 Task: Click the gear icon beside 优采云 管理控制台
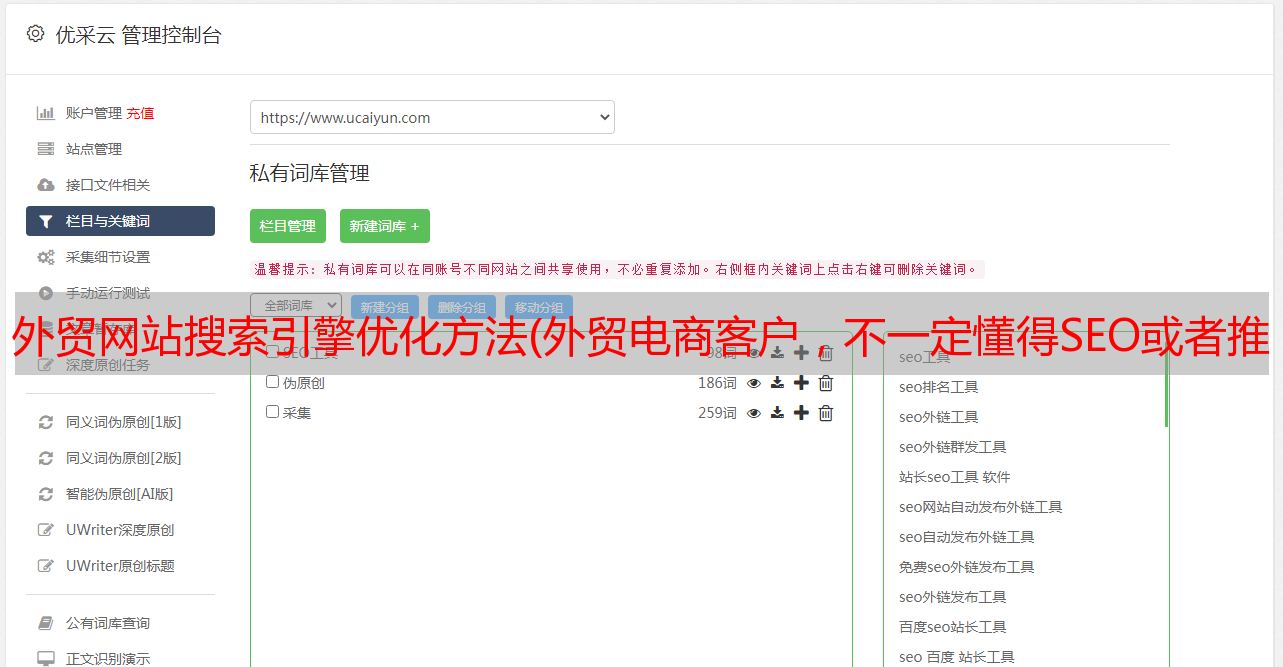coord(36,34)
